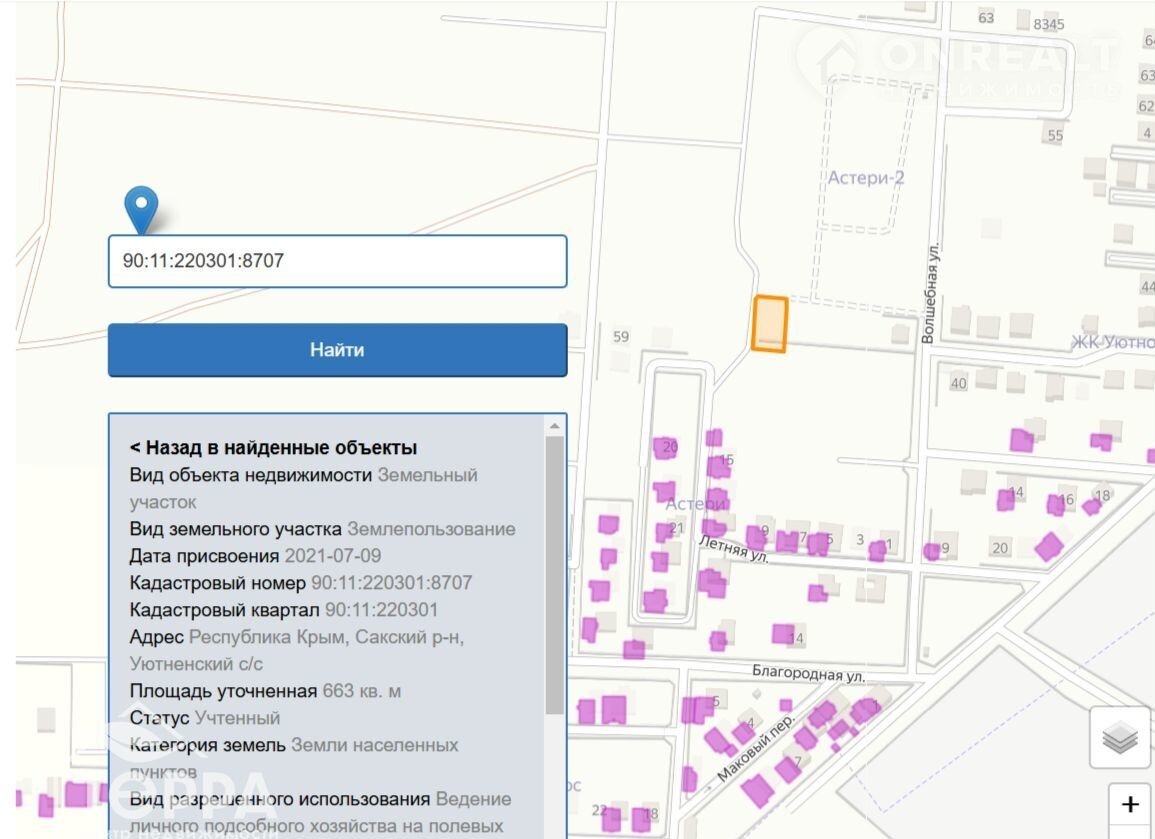Go back via Назад в найденные объекты
Image resolution: width=1155 pixels, height=839 pixels.
coord(273,448)
